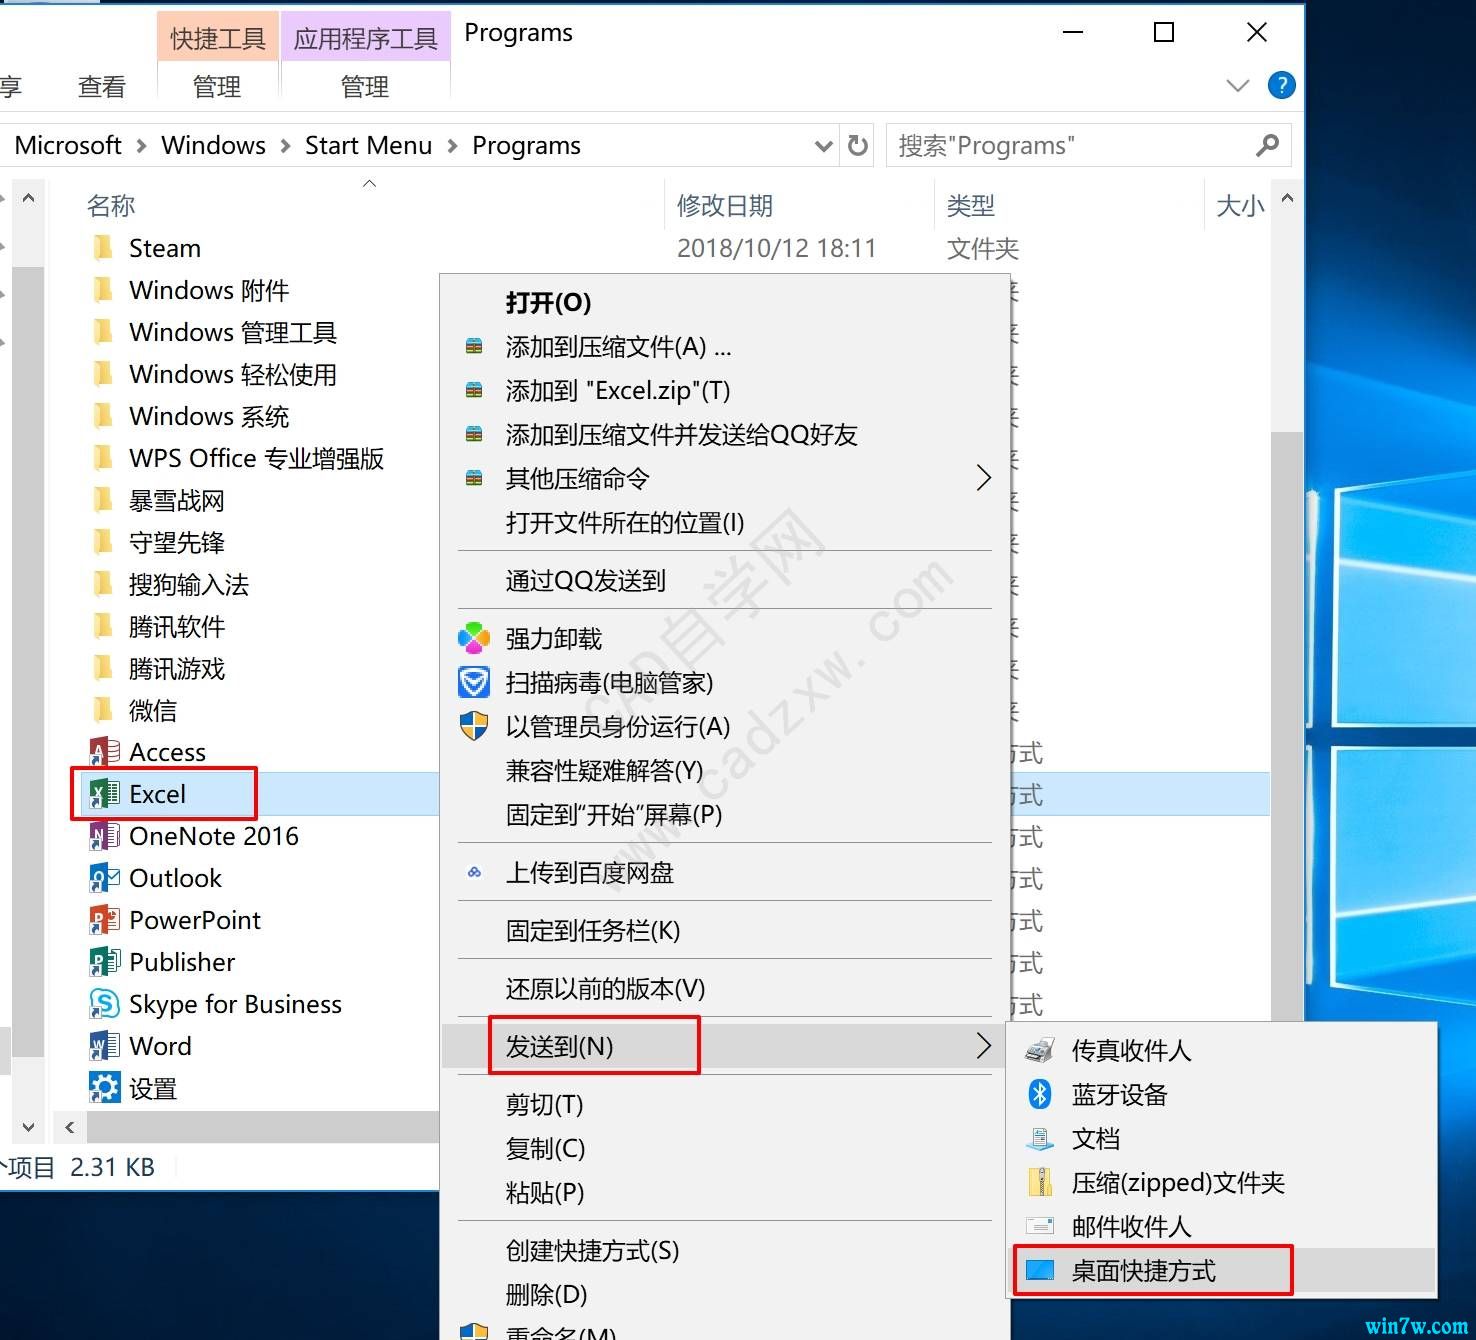Click the Publisher shortcut icon
This screenshot has height=1340, width=1476.
(x=104, y=962)
